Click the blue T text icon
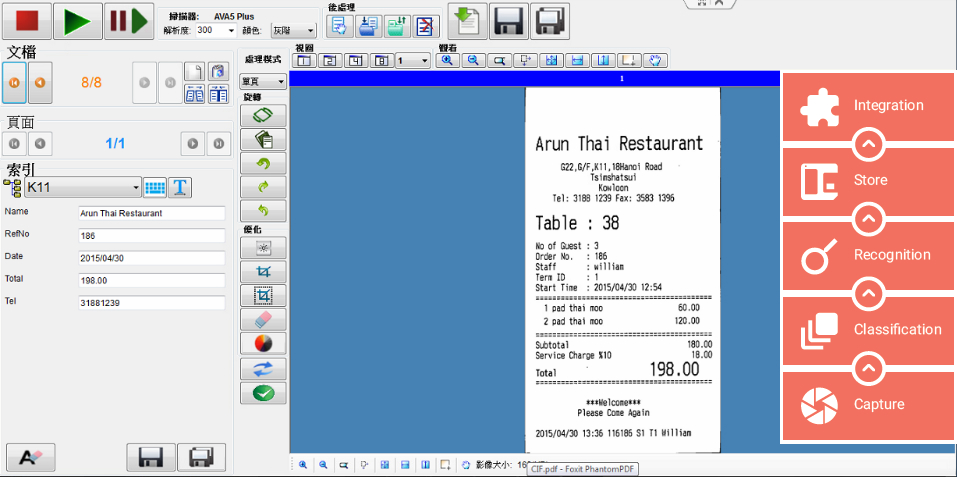 click(x=180, y=188)
